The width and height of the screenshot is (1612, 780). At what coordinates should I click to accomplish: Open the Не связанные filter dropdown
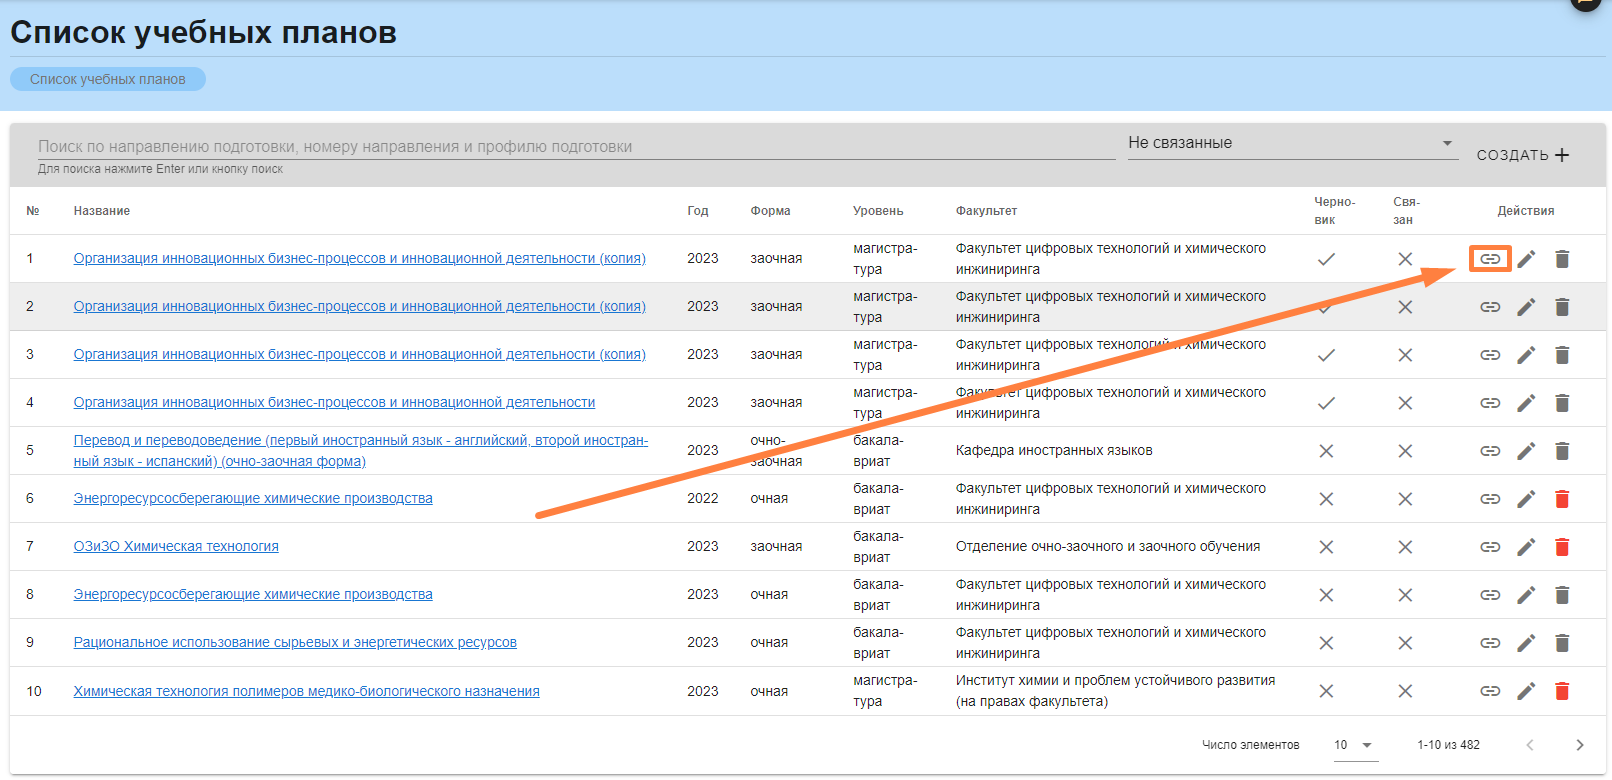[1290, 143]
